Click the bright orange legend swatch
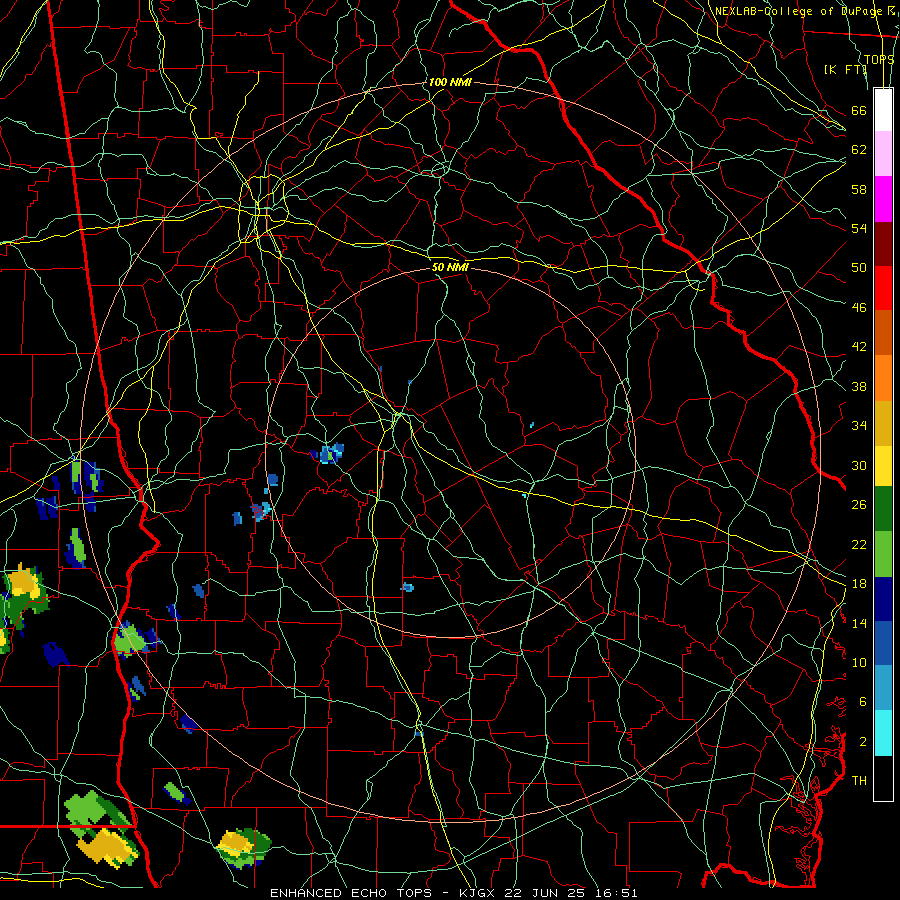Image resolution: width=900 pixels, height=900 pixels. (883, 378)
